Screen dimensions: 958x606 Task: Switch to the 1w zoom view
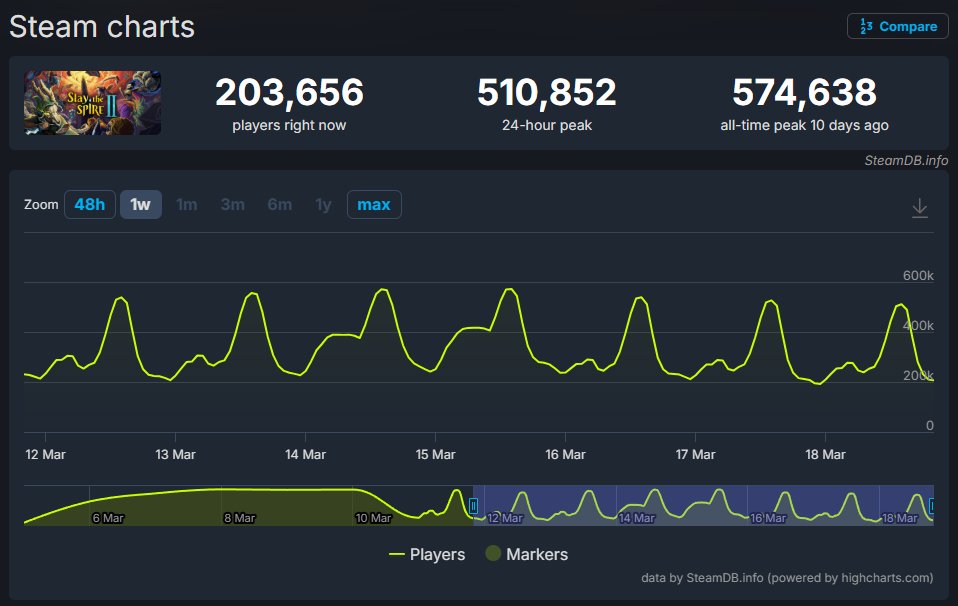[138, 204]
